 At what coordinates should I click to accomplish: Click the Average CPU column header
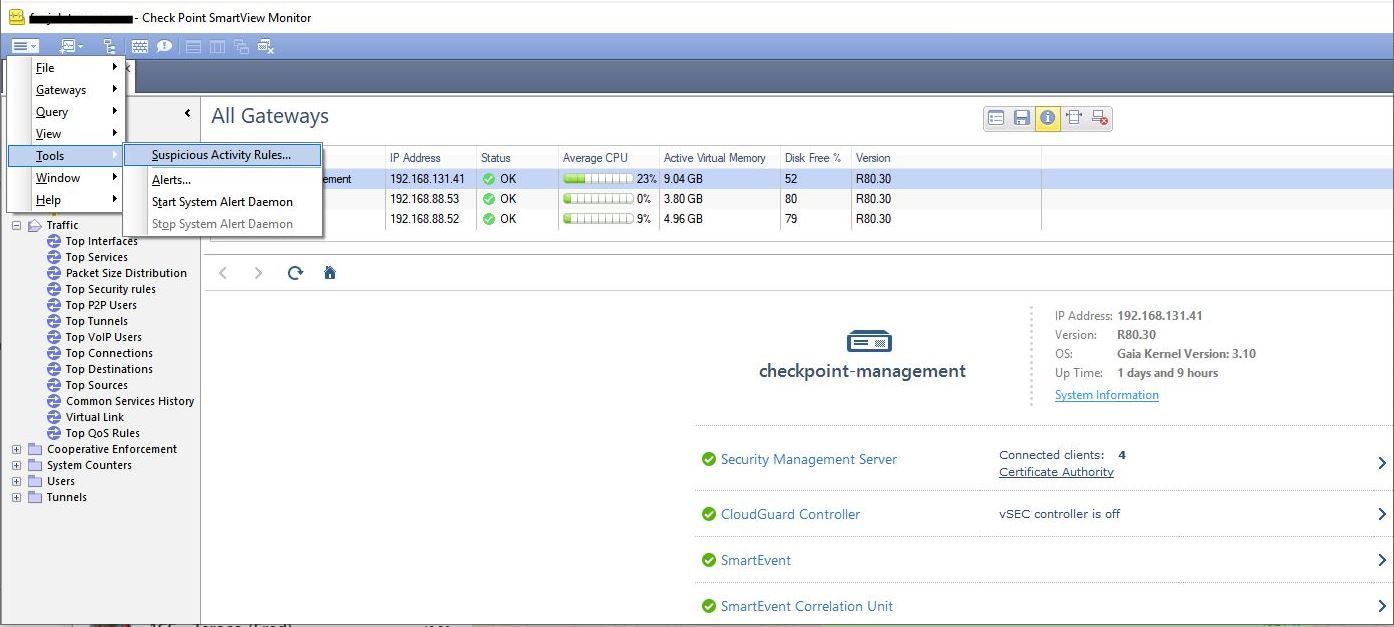click(595, 158)
